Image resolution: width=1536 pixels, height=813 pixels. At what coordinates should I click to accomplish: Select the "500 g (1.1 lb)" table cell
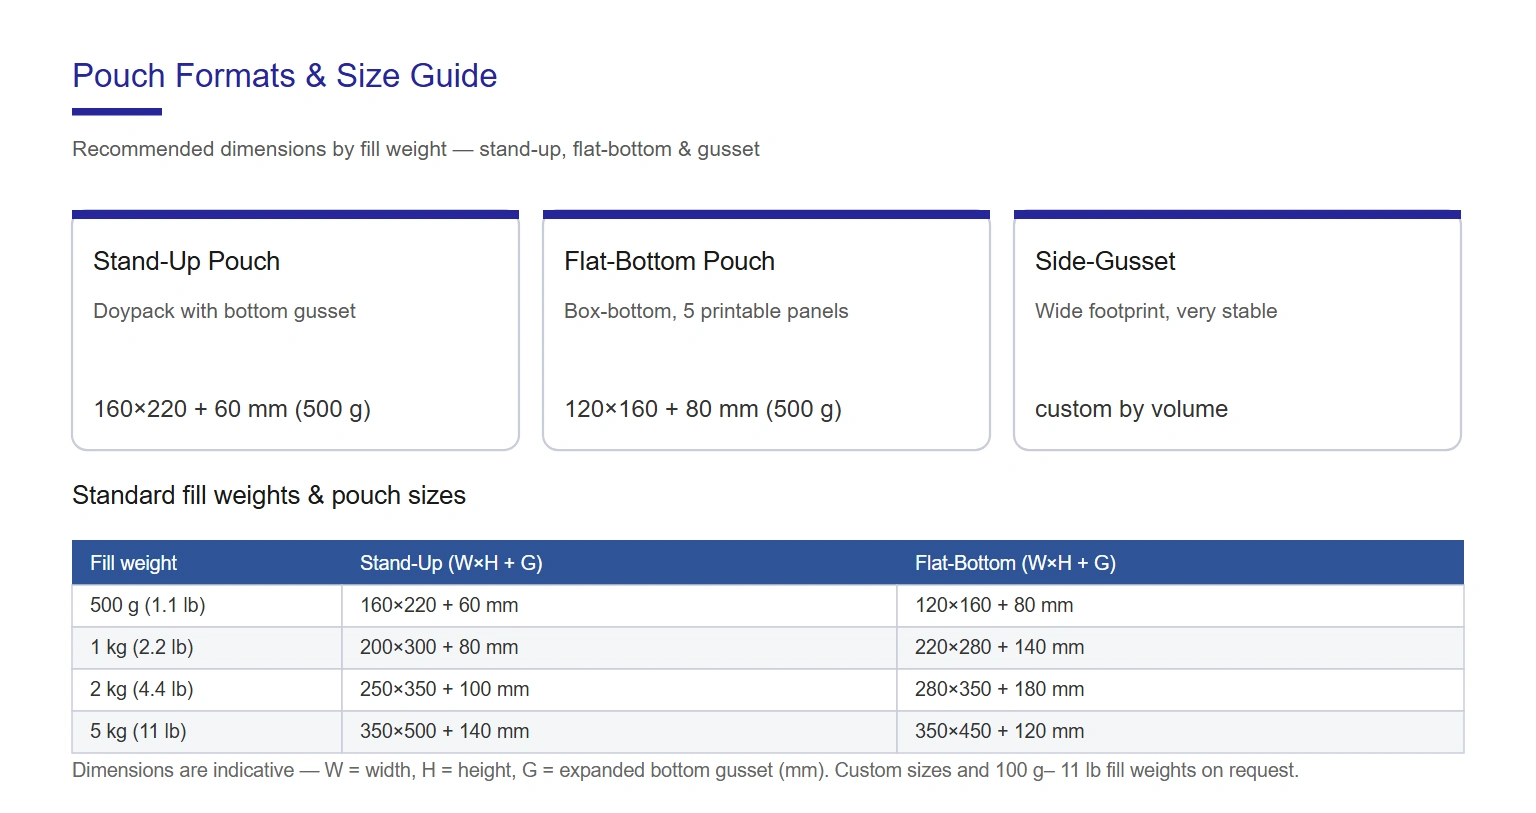coord(207,605)
